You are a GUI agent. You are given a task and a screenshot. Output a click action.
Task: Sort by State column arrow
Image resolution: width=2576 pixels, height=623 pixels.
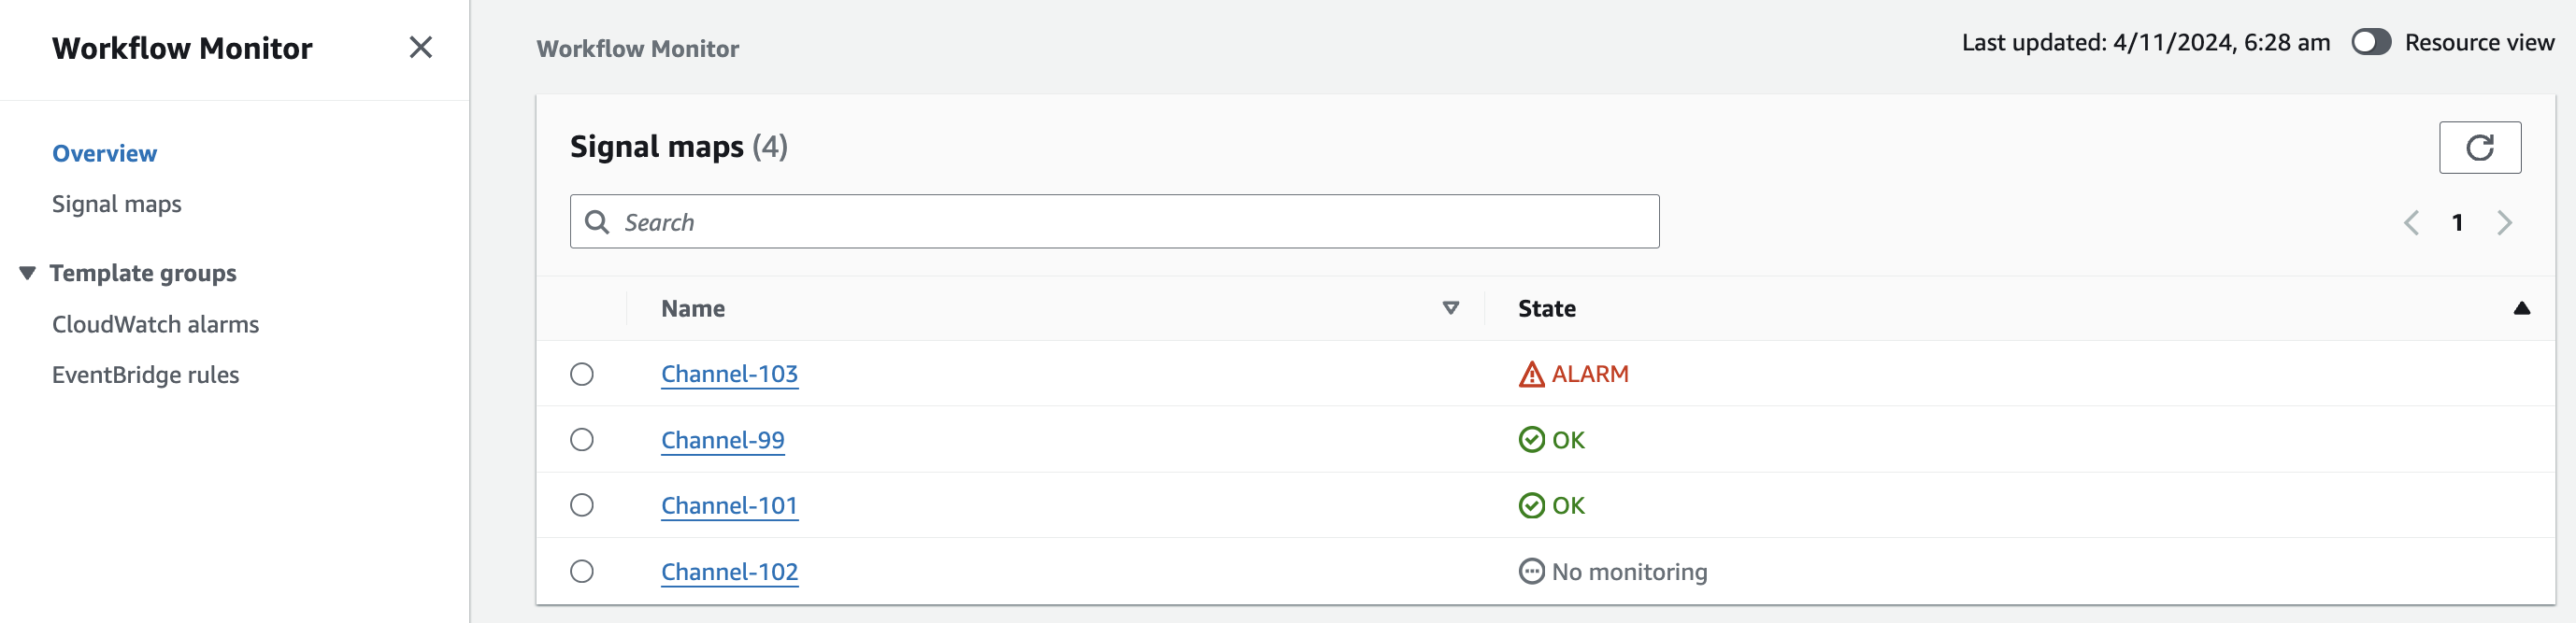pyautogui.click(x=2521, y=308)
